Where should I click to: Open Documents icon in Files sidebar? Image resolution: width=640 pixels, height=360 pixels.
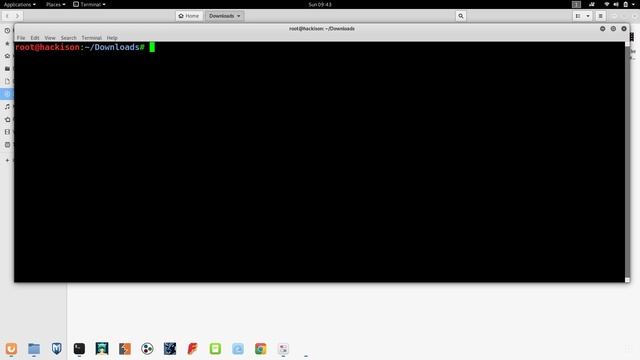point(7,81)
